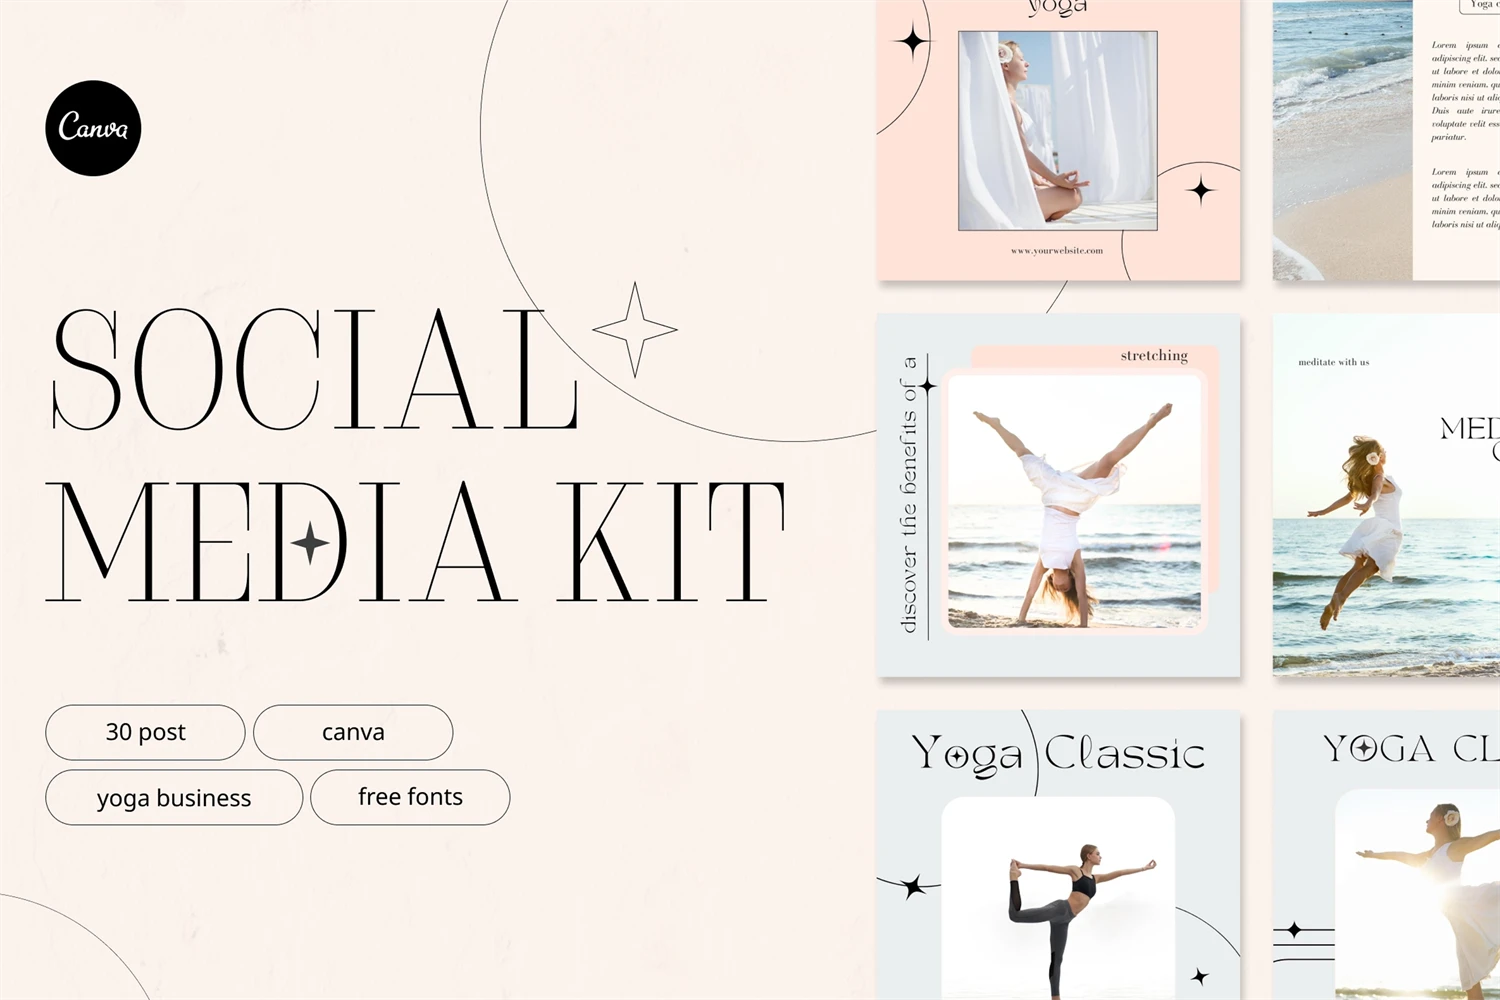Select the "free fonts" pill tag
The image size is (1500, 1000).
410,797
